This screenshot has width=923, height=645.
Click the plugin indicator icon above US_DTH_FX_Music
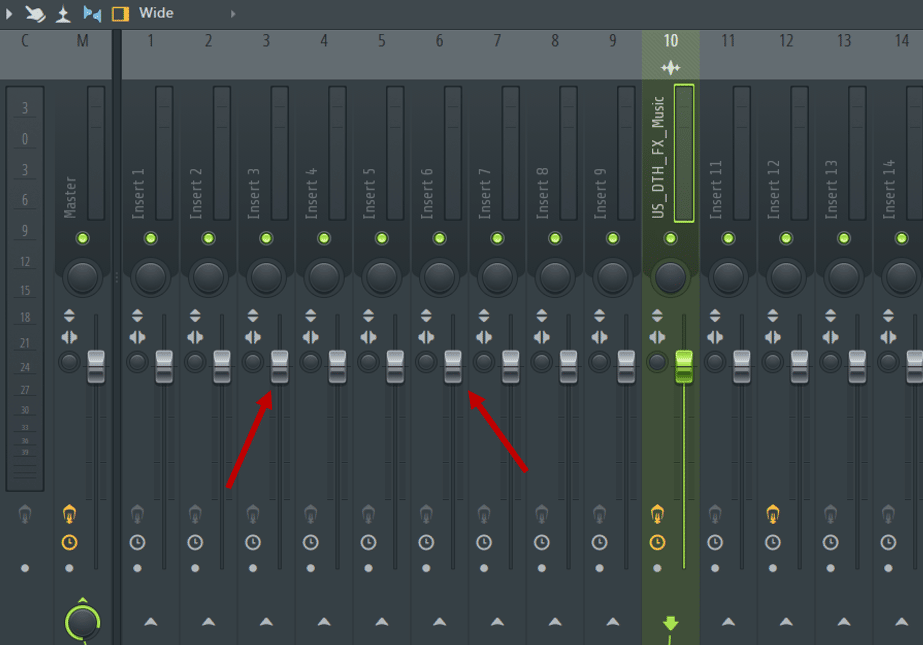pyautogui.click(x=670, y=67)
